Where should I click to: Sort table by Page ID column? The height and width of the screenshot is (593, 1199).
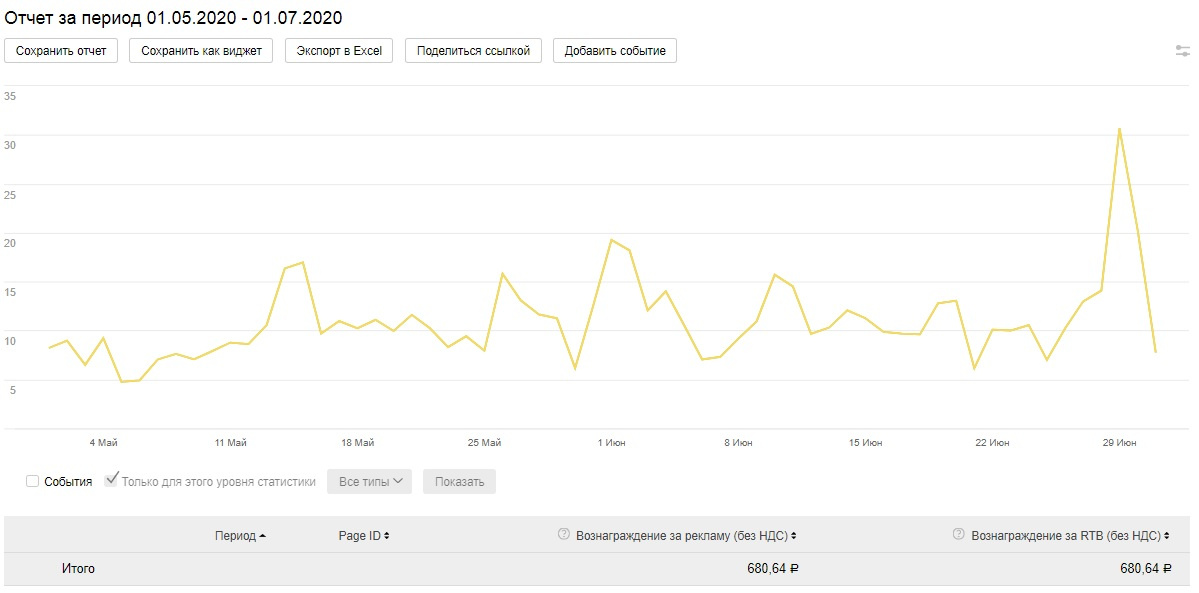tap(363, 536)
